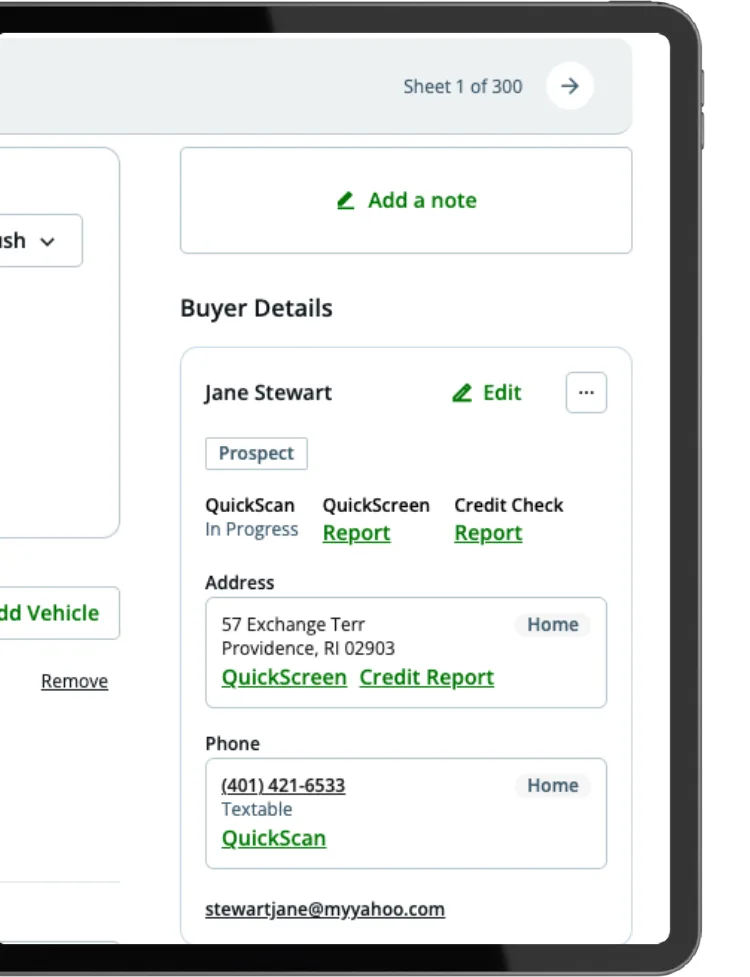Click the Add a note text
Image resolution: width=750 pixels, height=977 pixels.
coord(422,201)
